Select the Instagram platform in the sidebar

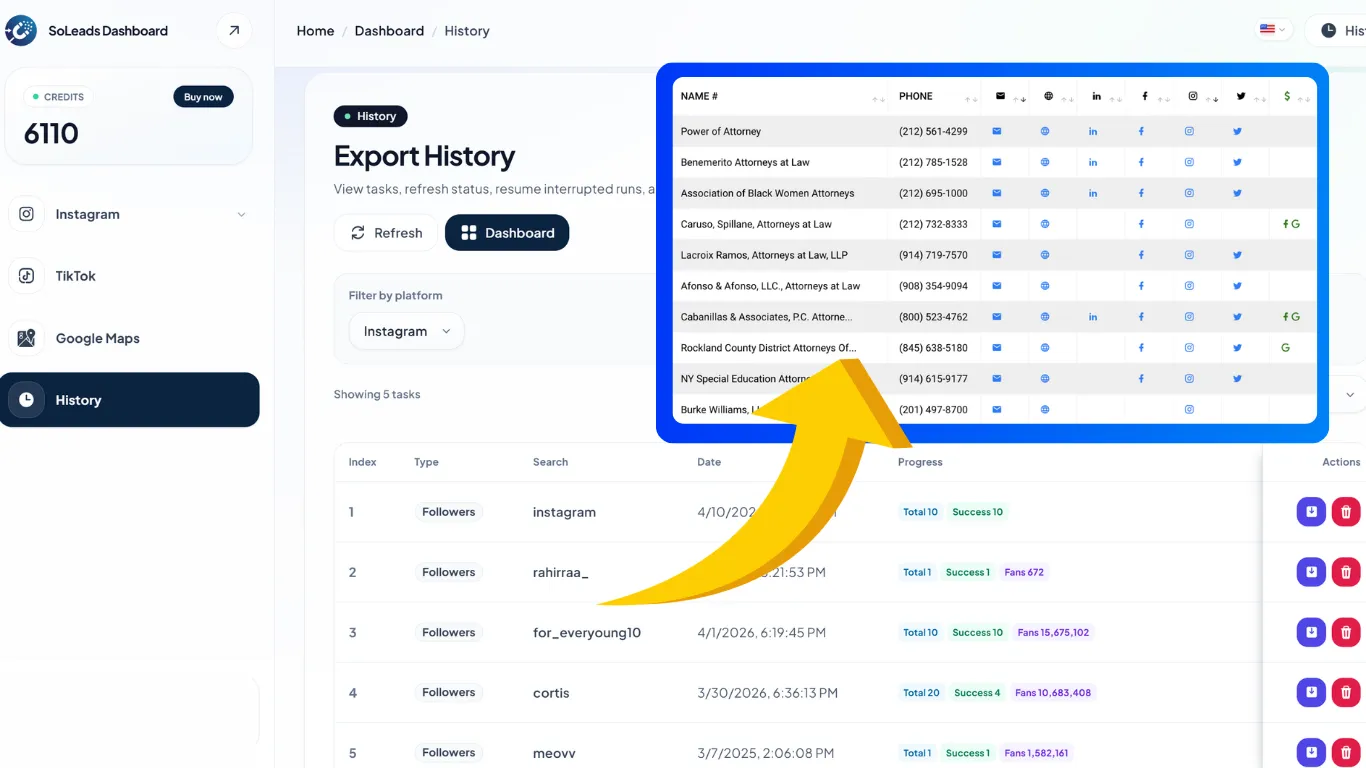[x=87, y=214]
